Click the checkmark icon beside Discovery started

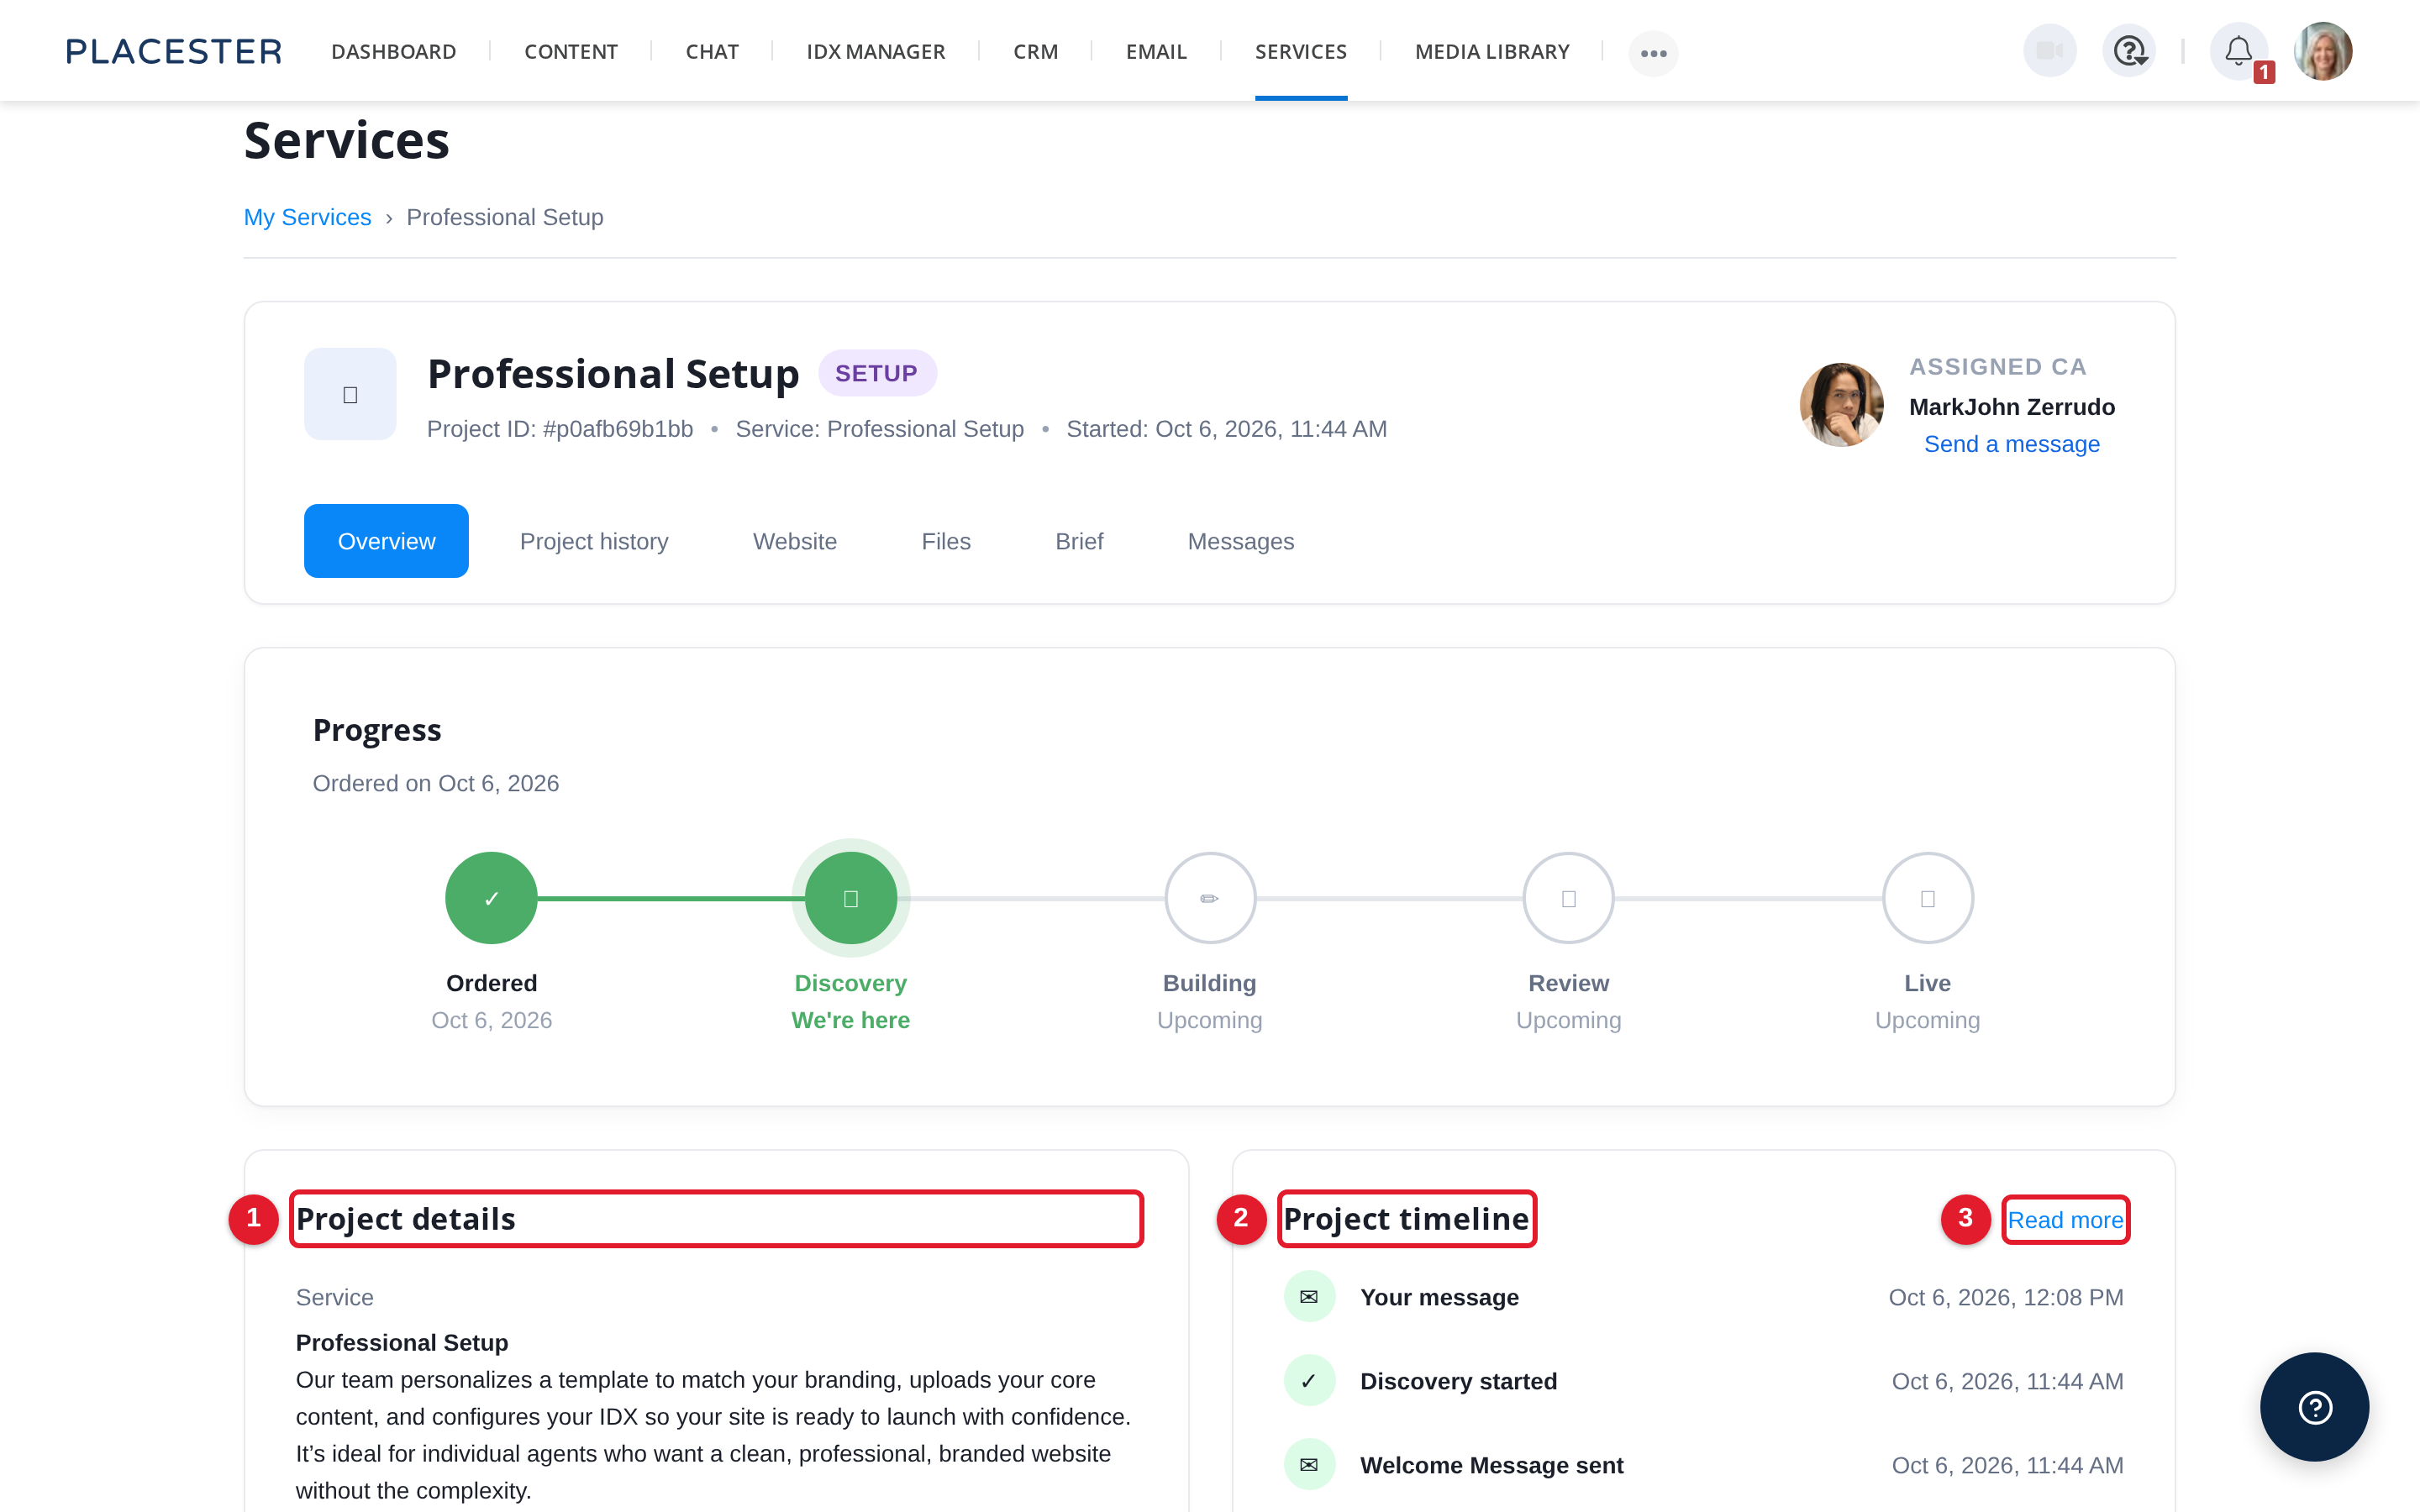point(1309,1381)
